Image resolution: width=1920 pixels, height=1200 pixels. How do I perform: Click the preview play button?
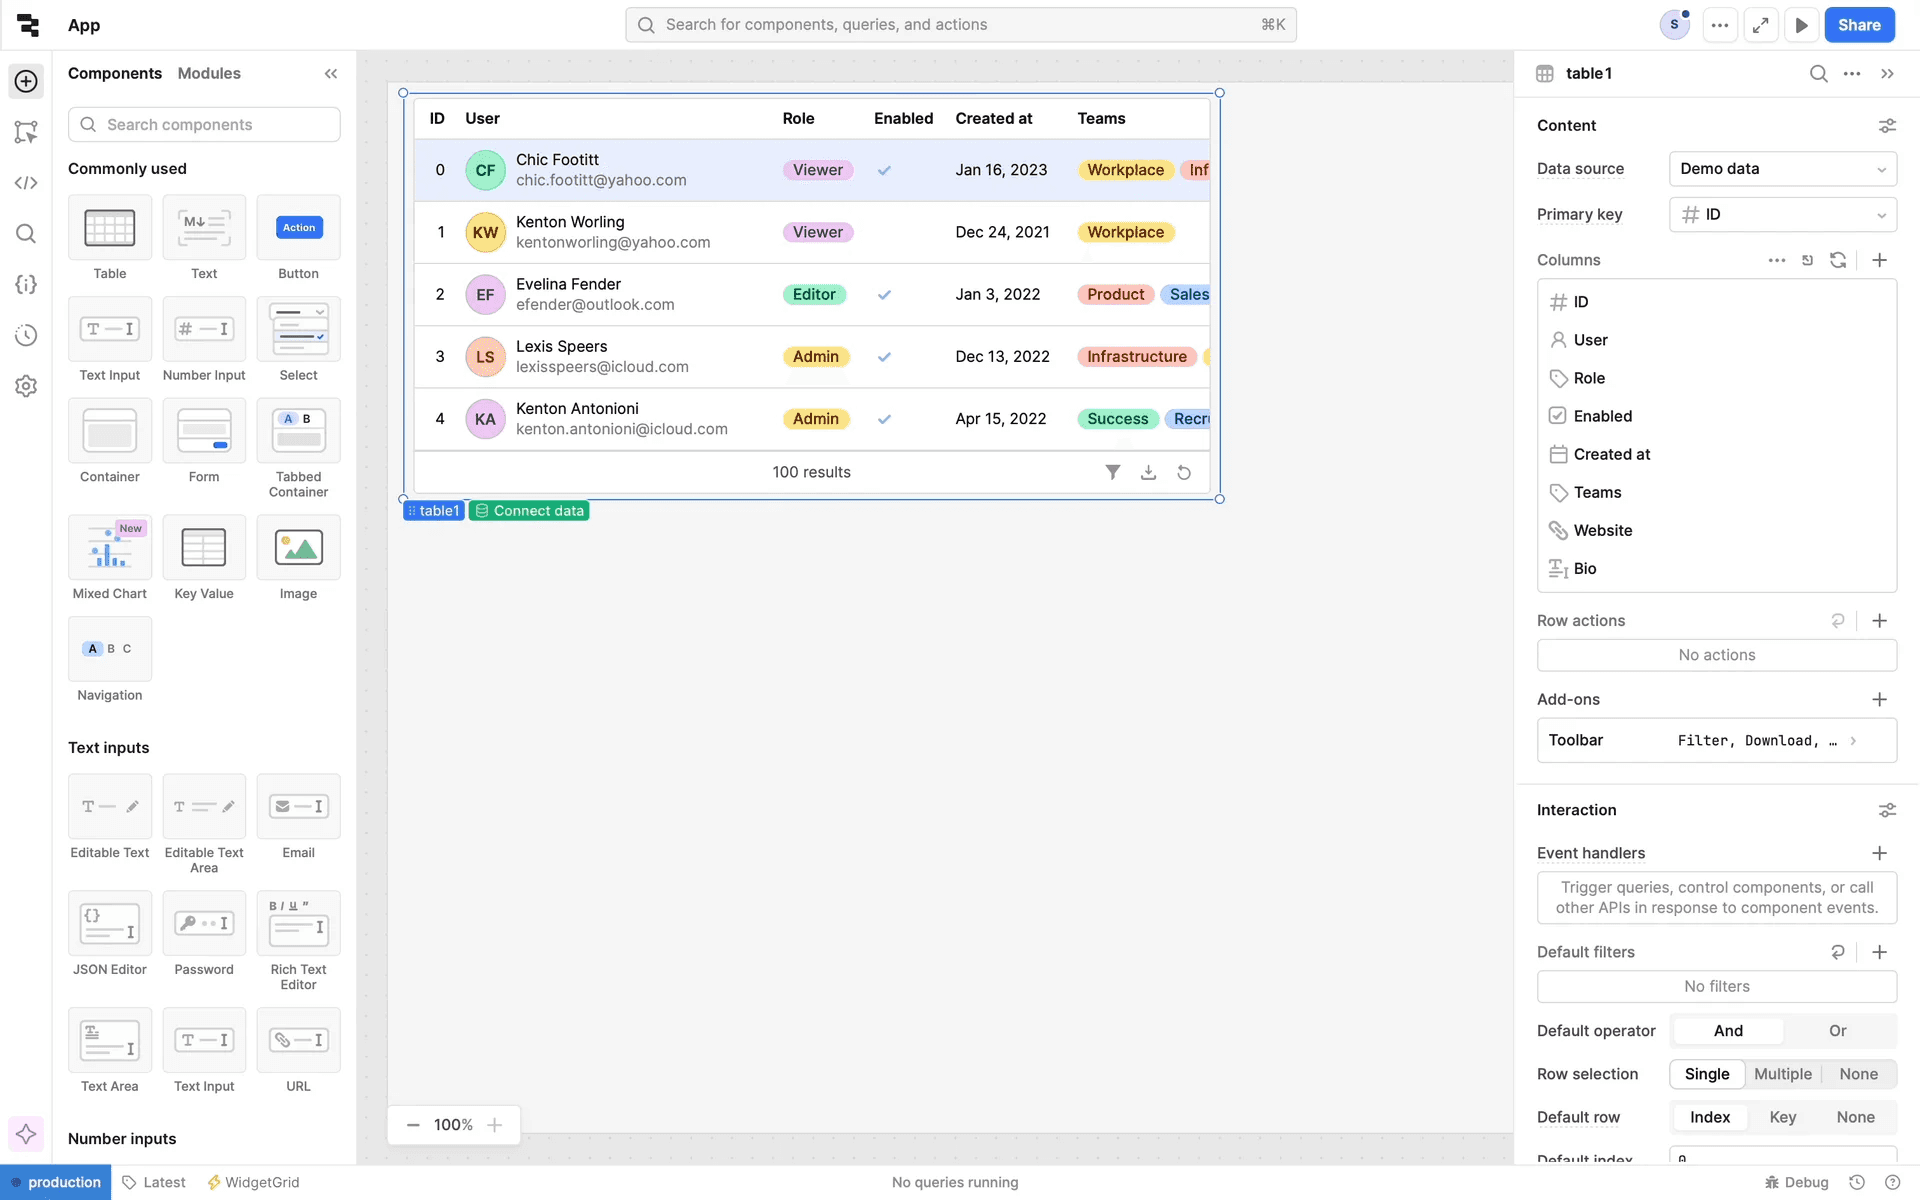(x=1801, y=25)
